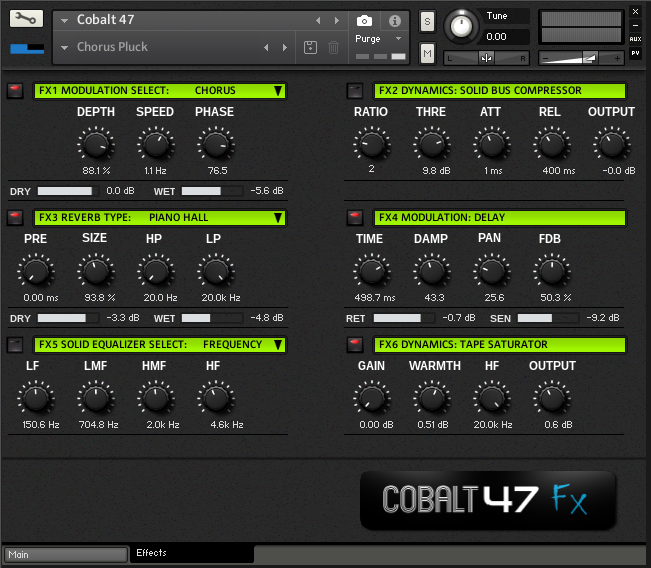Click the L/R pan slider

(x=486, y=58)
